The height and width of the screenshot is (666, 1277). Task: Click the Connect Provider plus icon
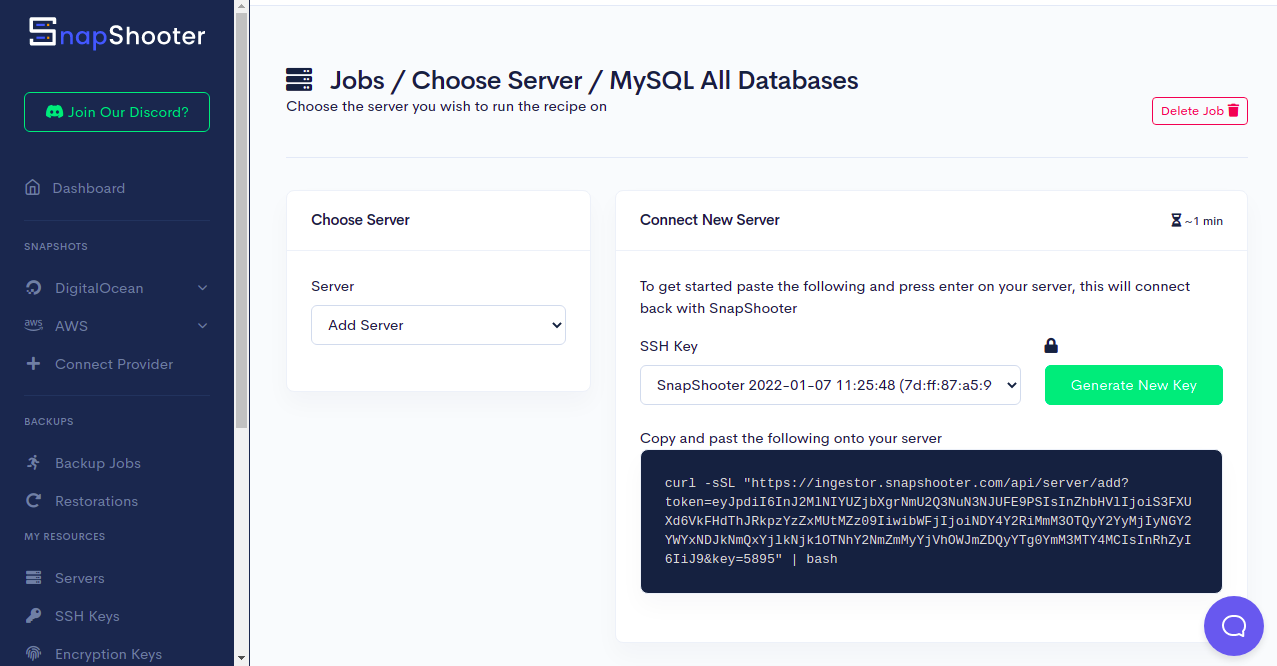(x=33, y=364)
